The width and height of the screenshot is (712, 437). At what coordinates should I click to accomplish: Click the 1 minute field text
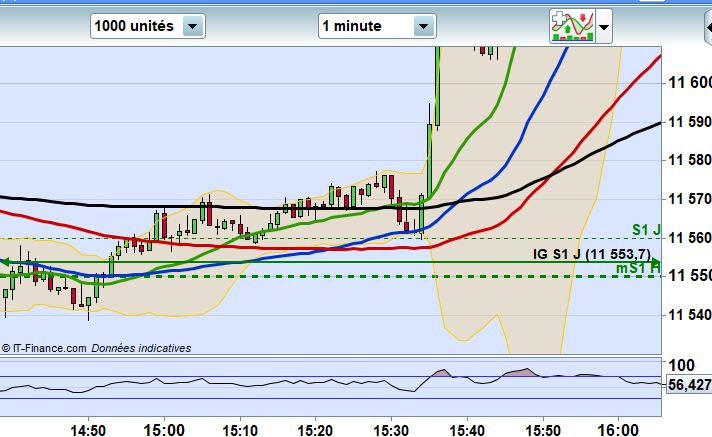click(352, 26)
